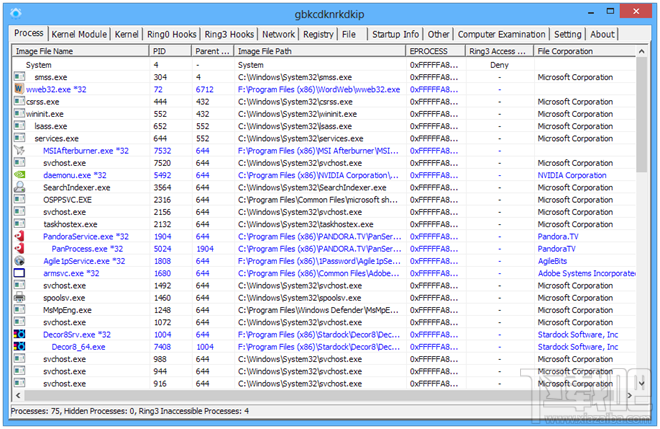Sort by EPROCESS column header
Viewport: 660px width, 429px height.
[x=436, y=51]
